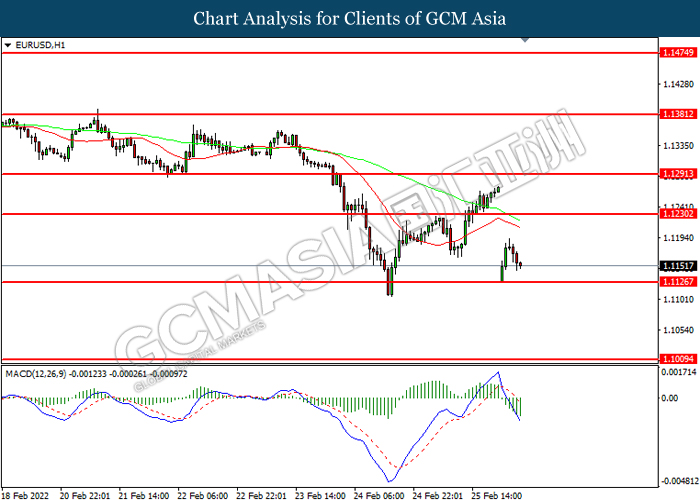The width and height of the screenshot is (700, 500).
Task: Click the MACD zero level 0.00 label
Action: [670, 398]
